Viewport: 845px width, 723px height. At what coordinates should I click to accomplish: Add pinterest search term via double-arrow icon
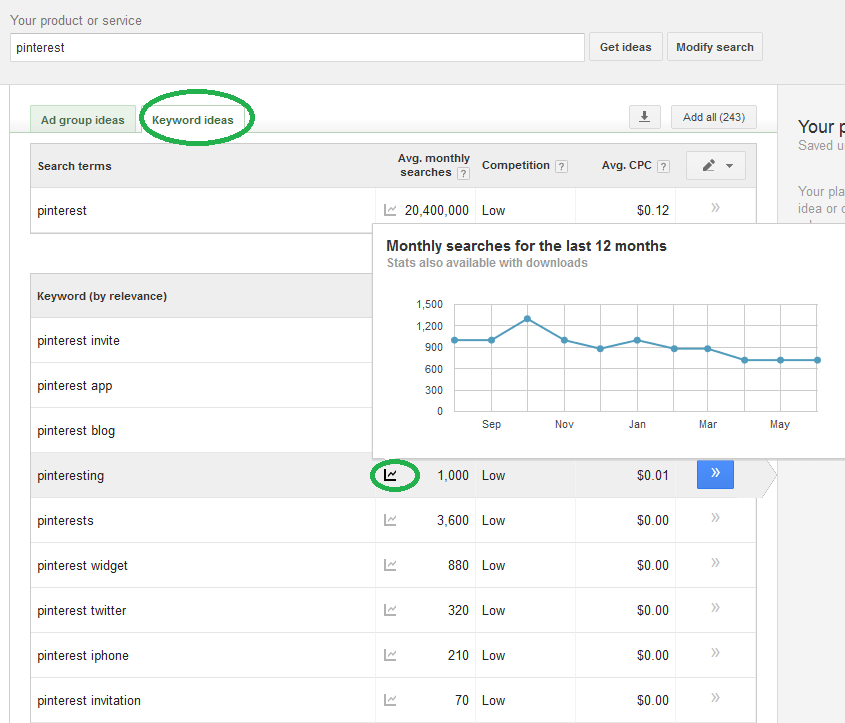(x=715, y=207)
